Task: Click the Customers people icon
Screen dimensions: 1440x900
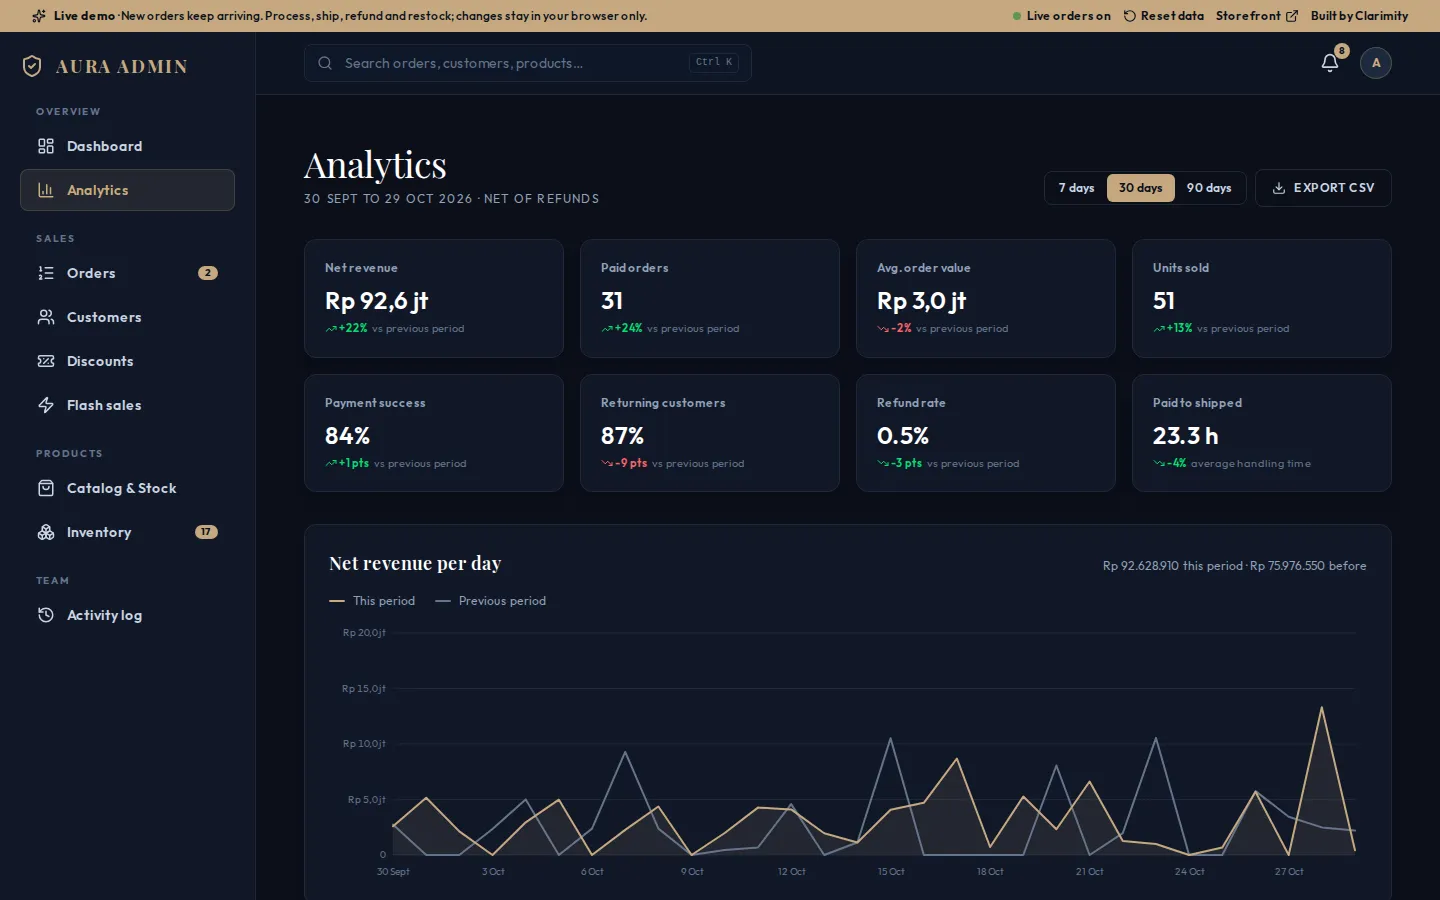Action: pyautogui.click(x=46, y=317)
